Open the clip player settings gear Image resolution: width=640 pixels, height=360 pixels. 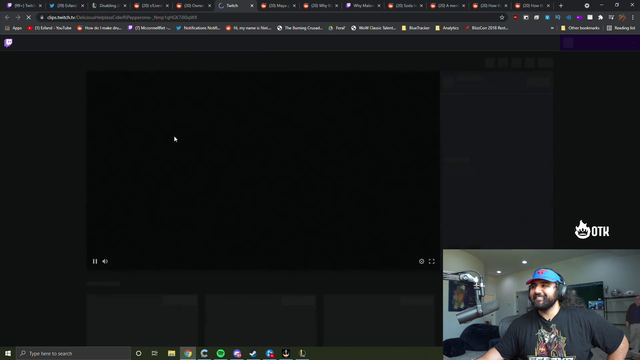point(421,261)
